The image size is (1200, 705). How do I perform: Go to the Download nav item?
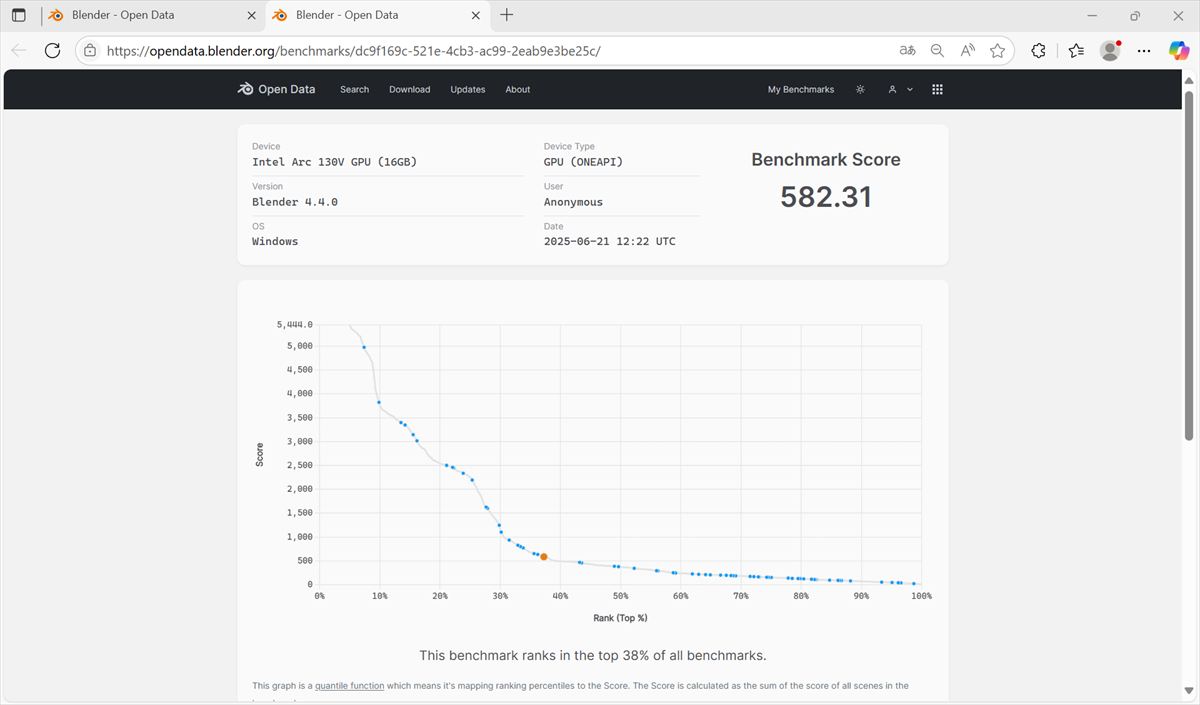(x=409, y=90)
